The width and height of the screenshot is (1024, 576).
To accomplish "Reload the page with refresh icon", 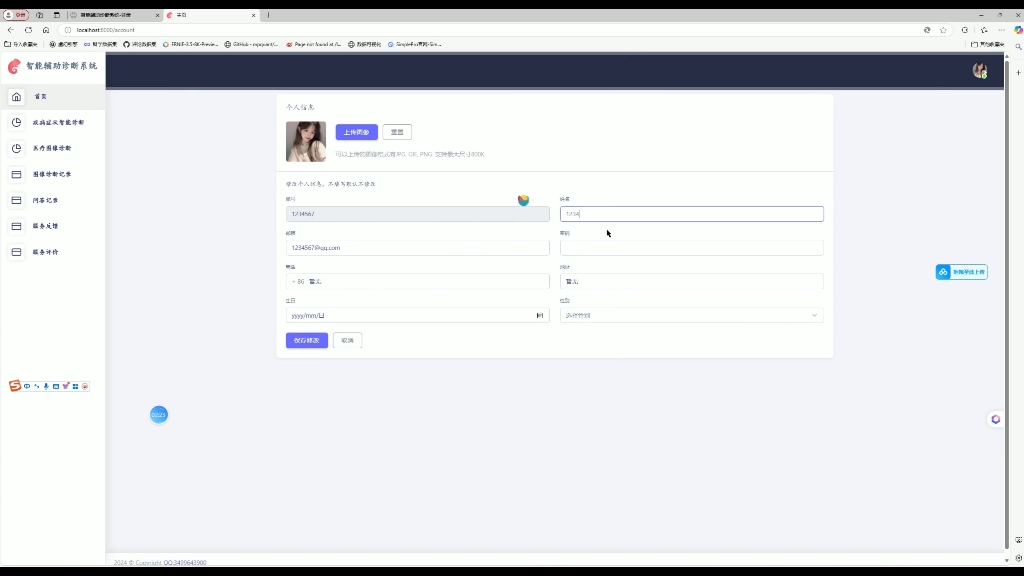I will 28,30.
